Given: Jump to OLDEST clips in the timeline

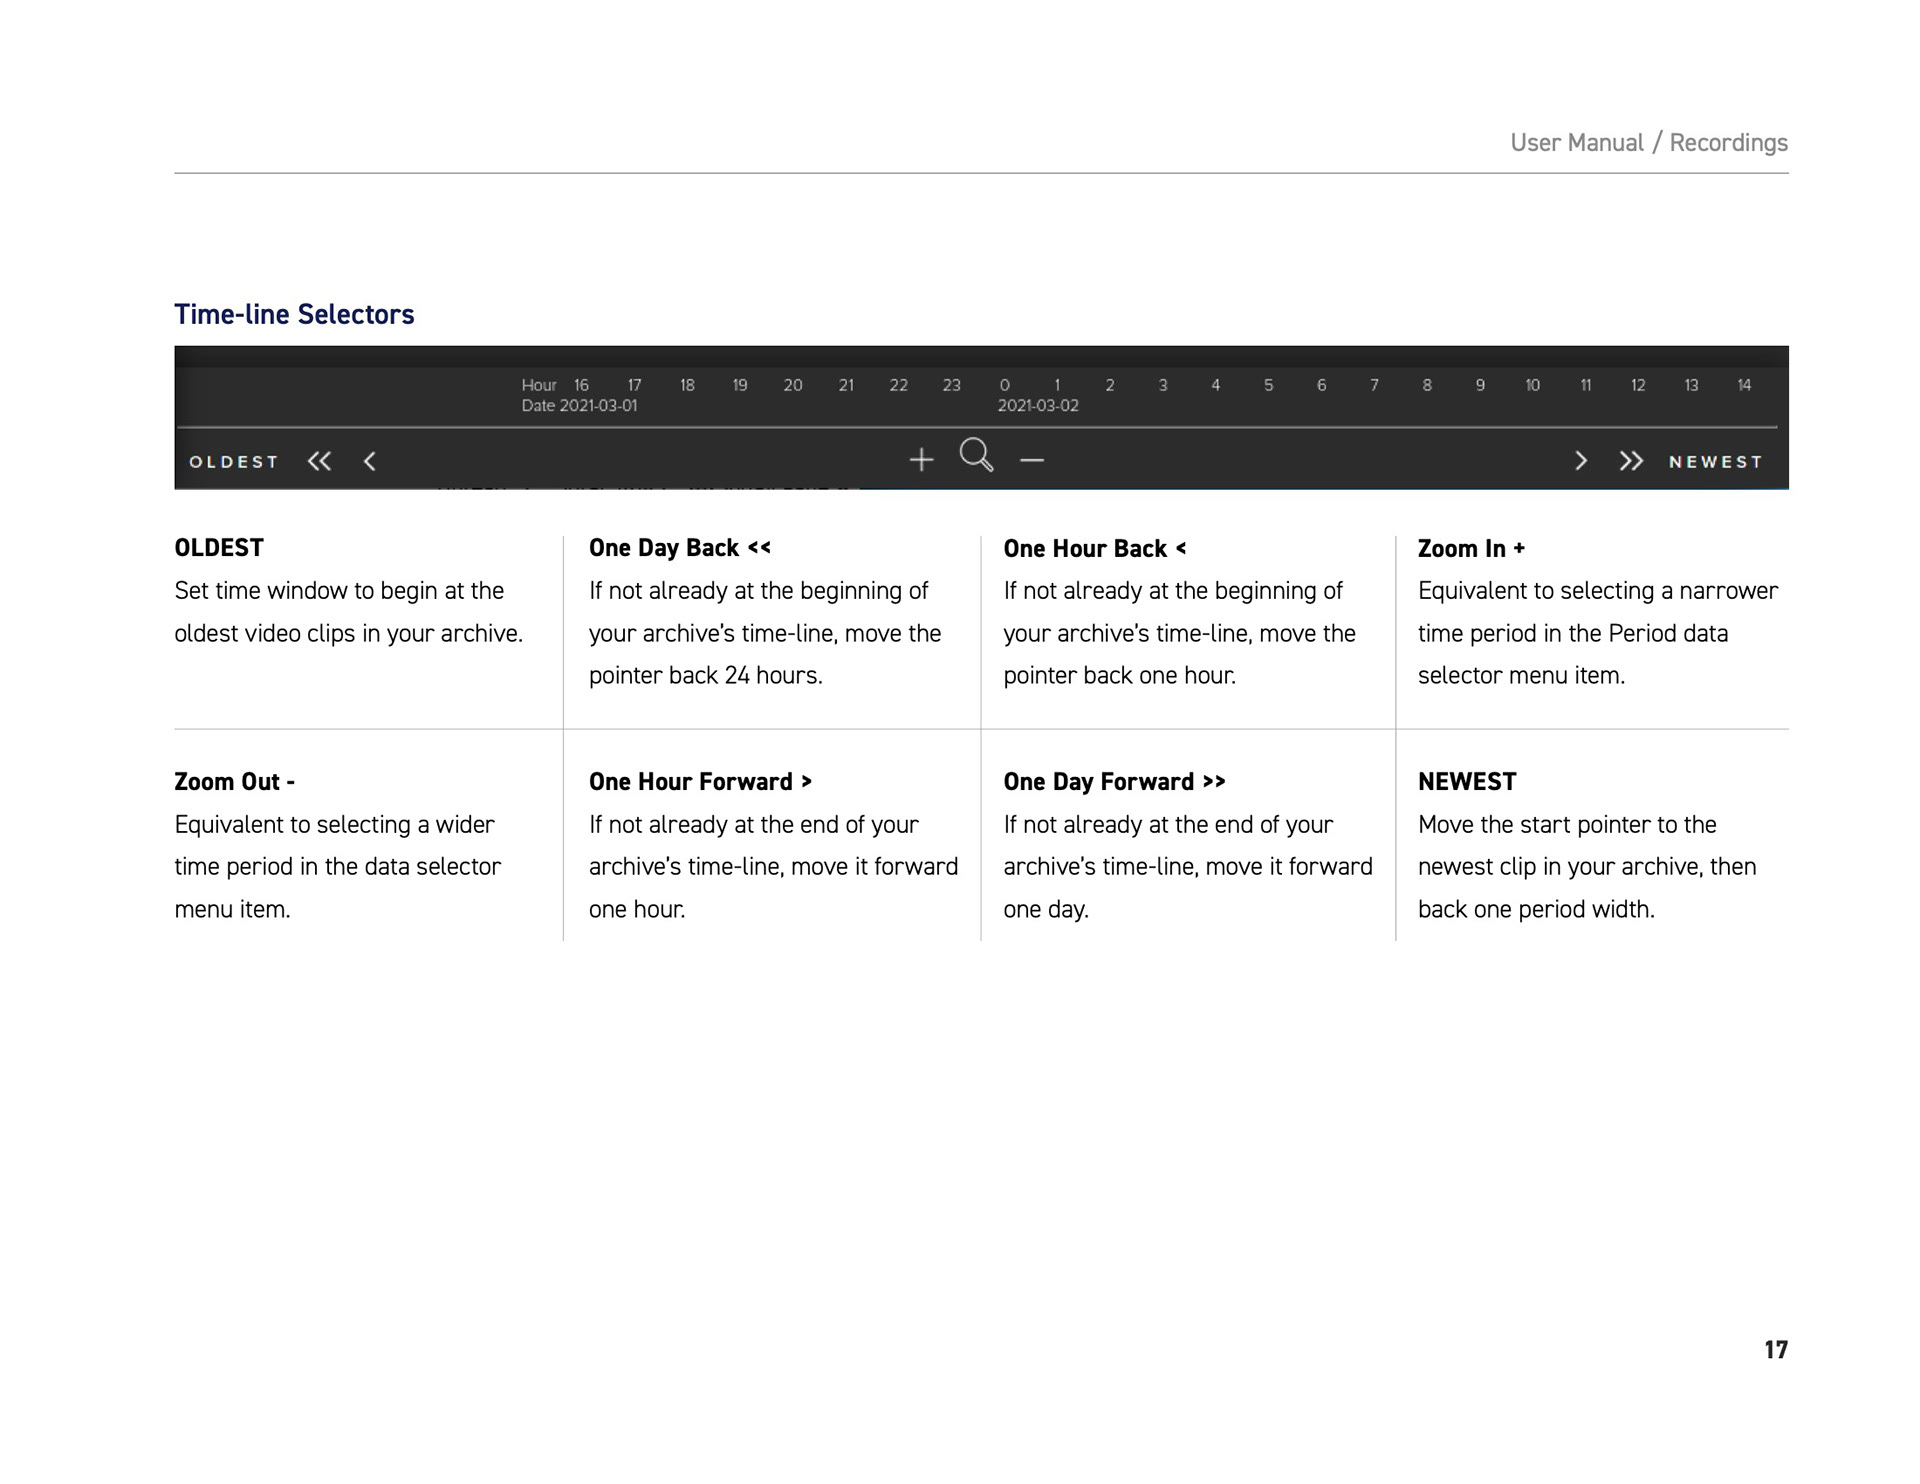Looking at the screenshot, I should [x=234, y=462].
